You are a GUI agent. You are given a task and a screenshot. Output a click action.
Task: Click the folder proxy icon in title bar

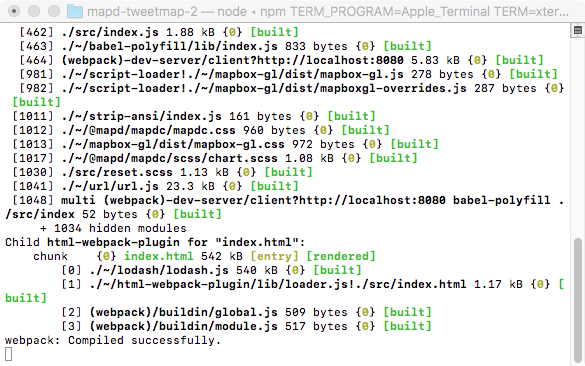click(75, 12)
